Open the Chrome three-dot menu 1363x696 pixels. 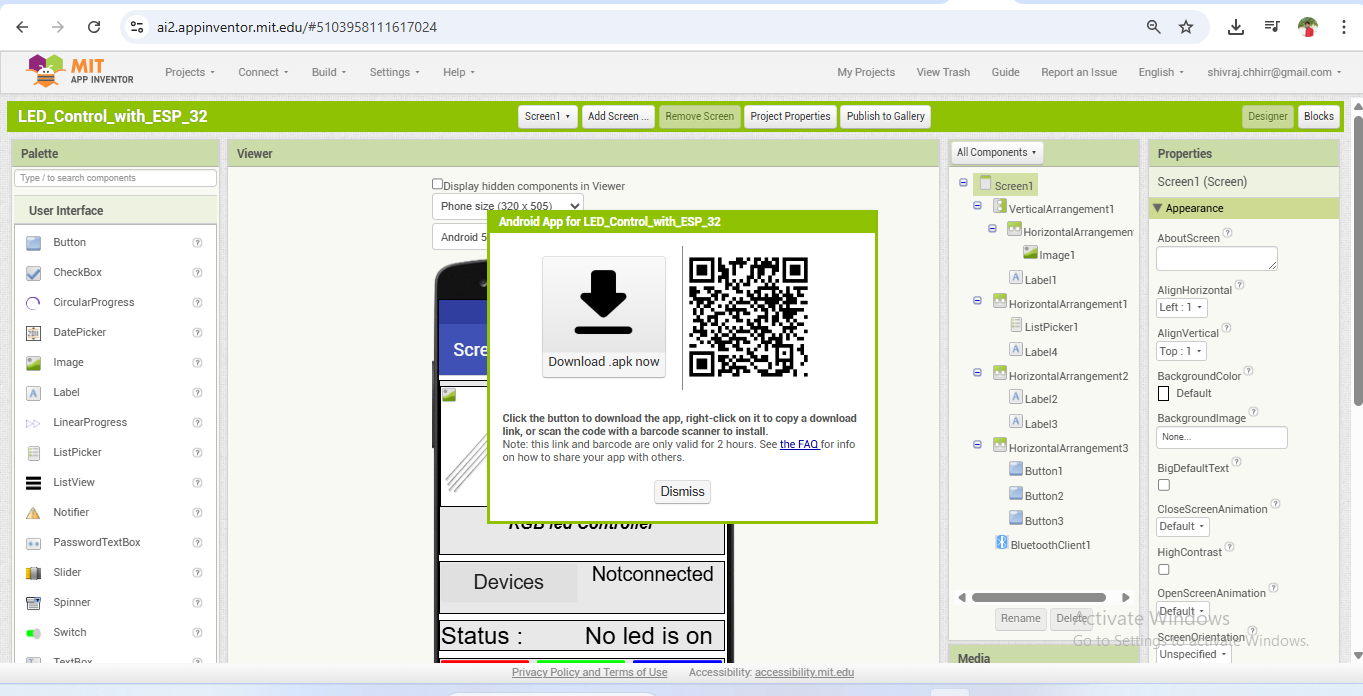pyautogui.click(x=1344, y=27)
